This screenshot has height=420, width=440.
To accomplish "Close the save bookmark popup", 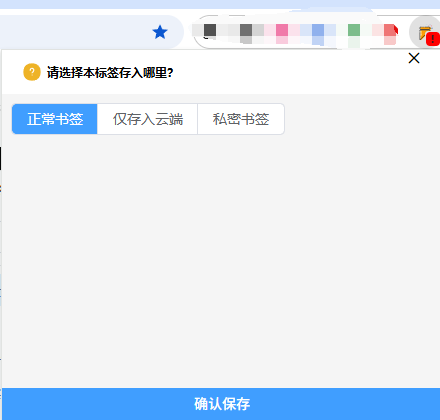I will tap(414, 58).
